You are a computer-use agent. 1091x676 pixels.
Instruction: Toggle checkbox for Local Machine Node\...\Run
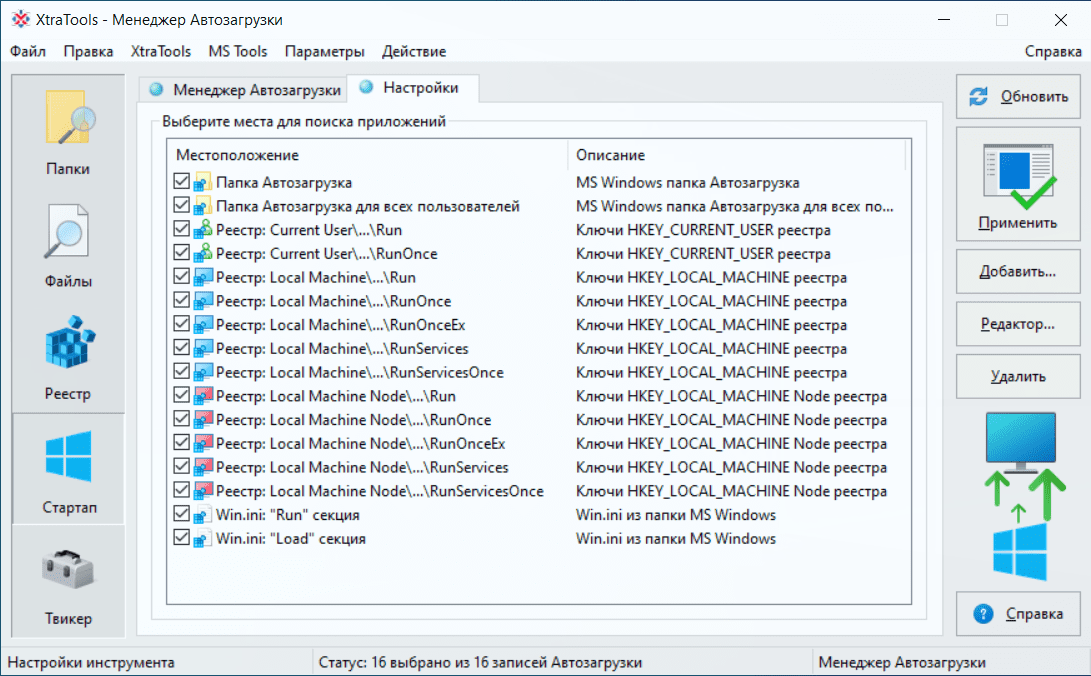(181, 395)
